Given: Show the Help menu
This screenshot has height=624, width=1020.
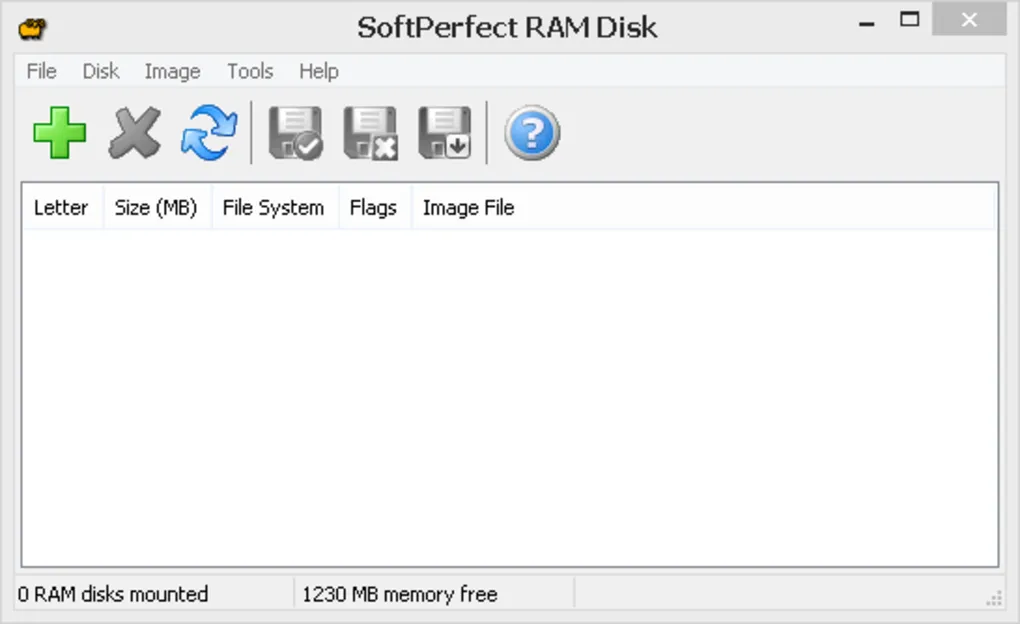Looking at the screenshot, I should point(319,72).
